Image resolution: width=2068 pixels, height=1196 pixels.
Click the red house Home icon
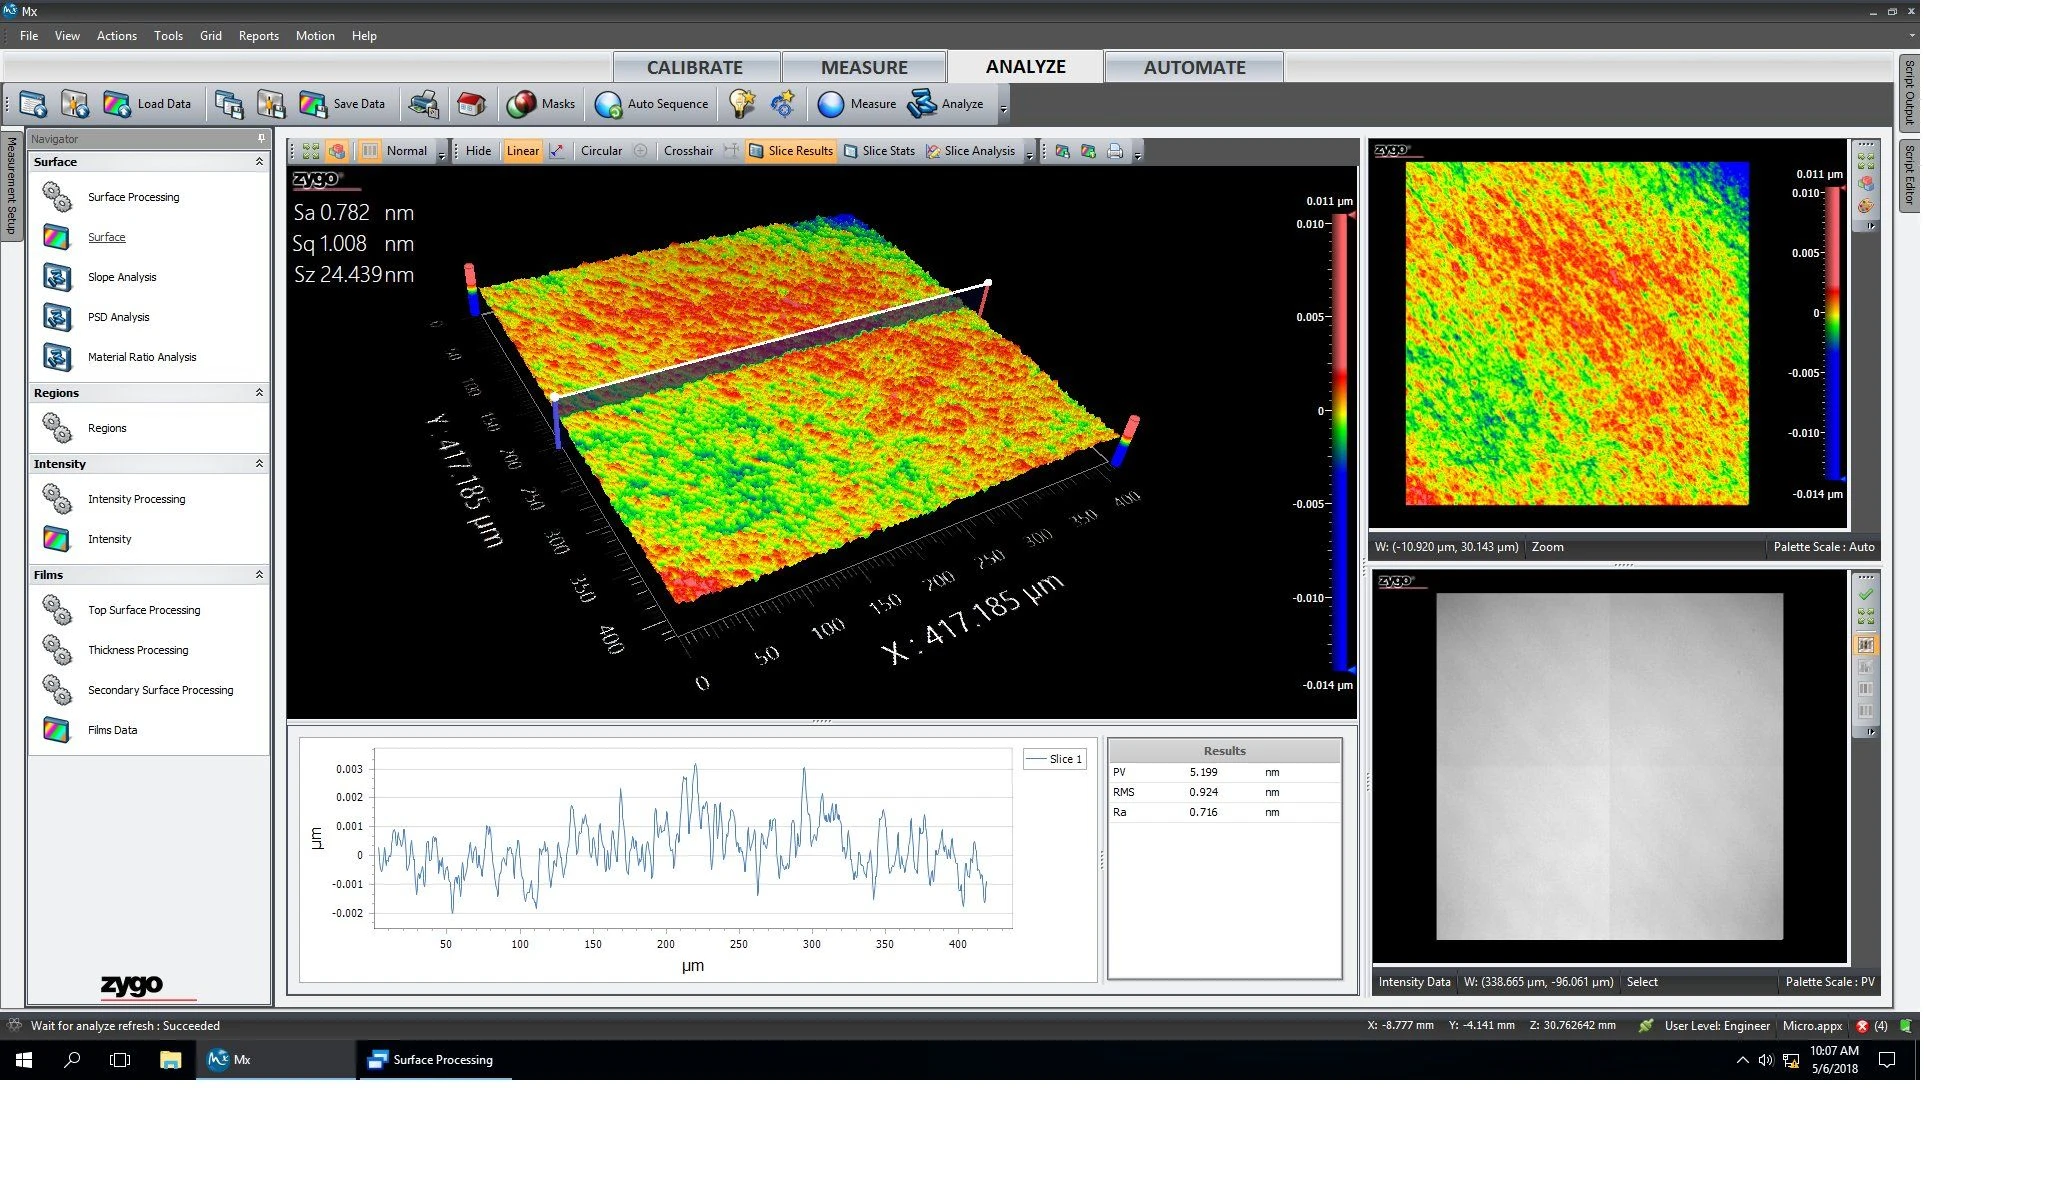tap(471, 104)
